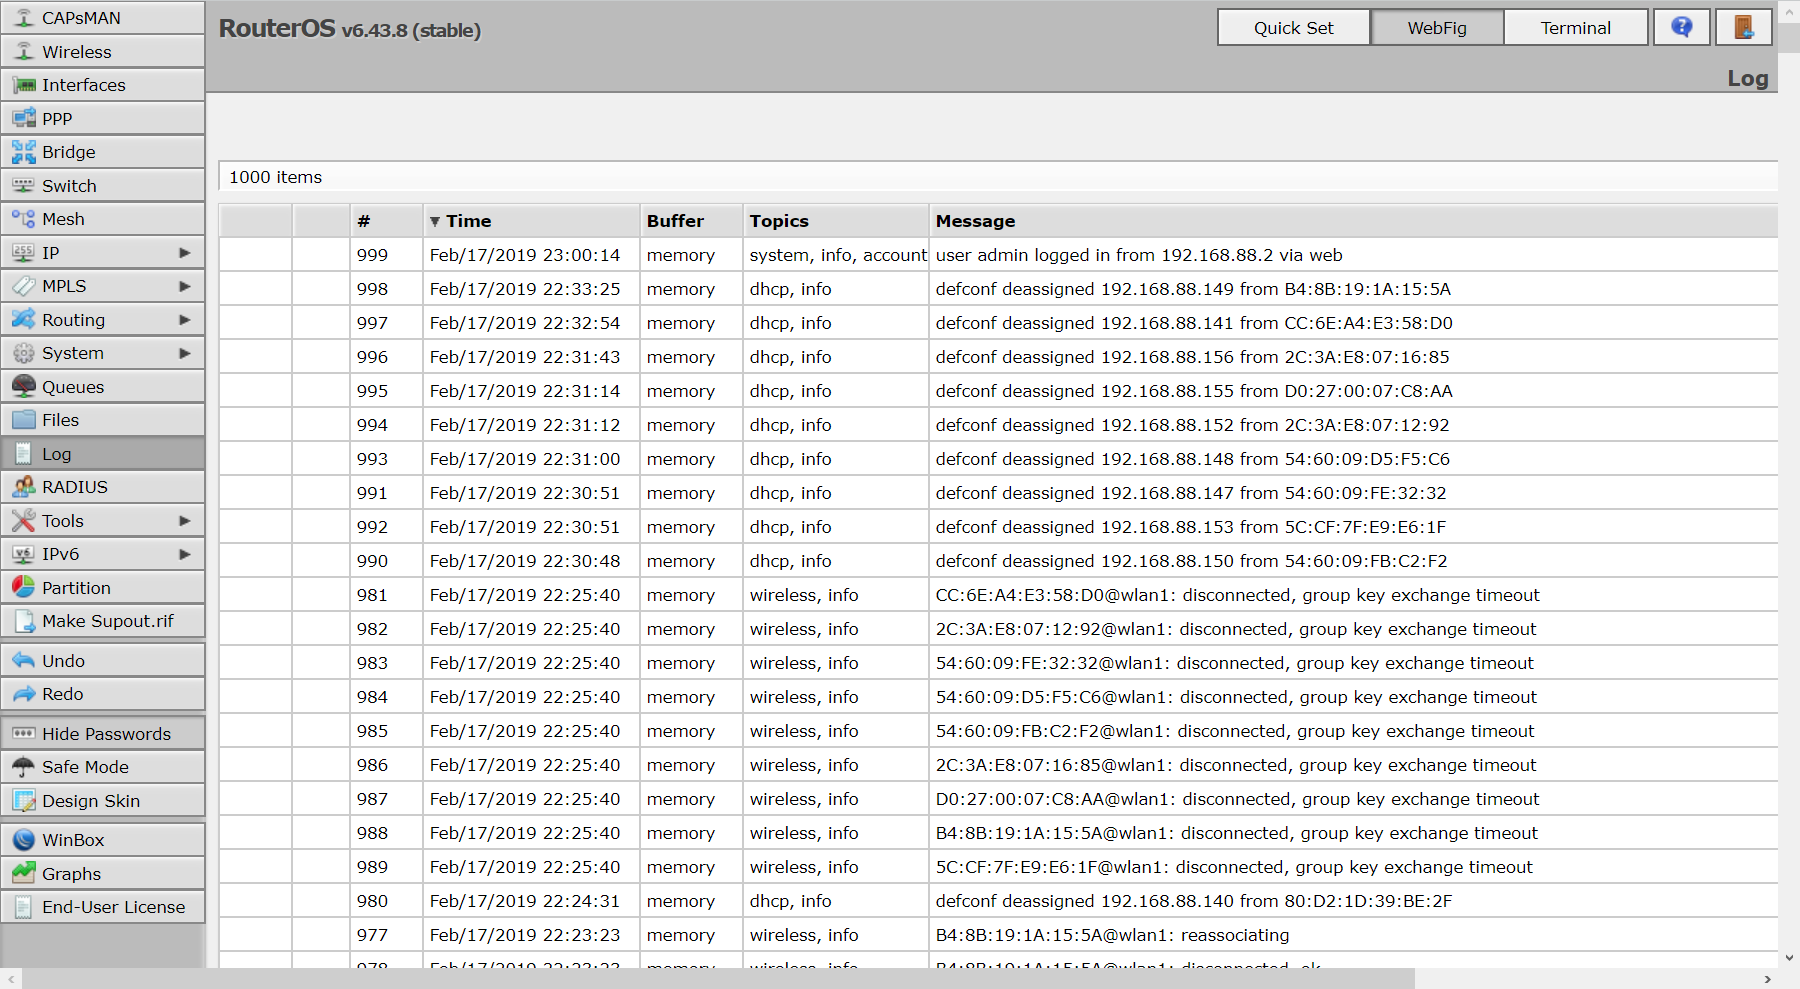Click the IPv6 icon
This screenshot has width=1800, height=989.
(x=24, y=554)
